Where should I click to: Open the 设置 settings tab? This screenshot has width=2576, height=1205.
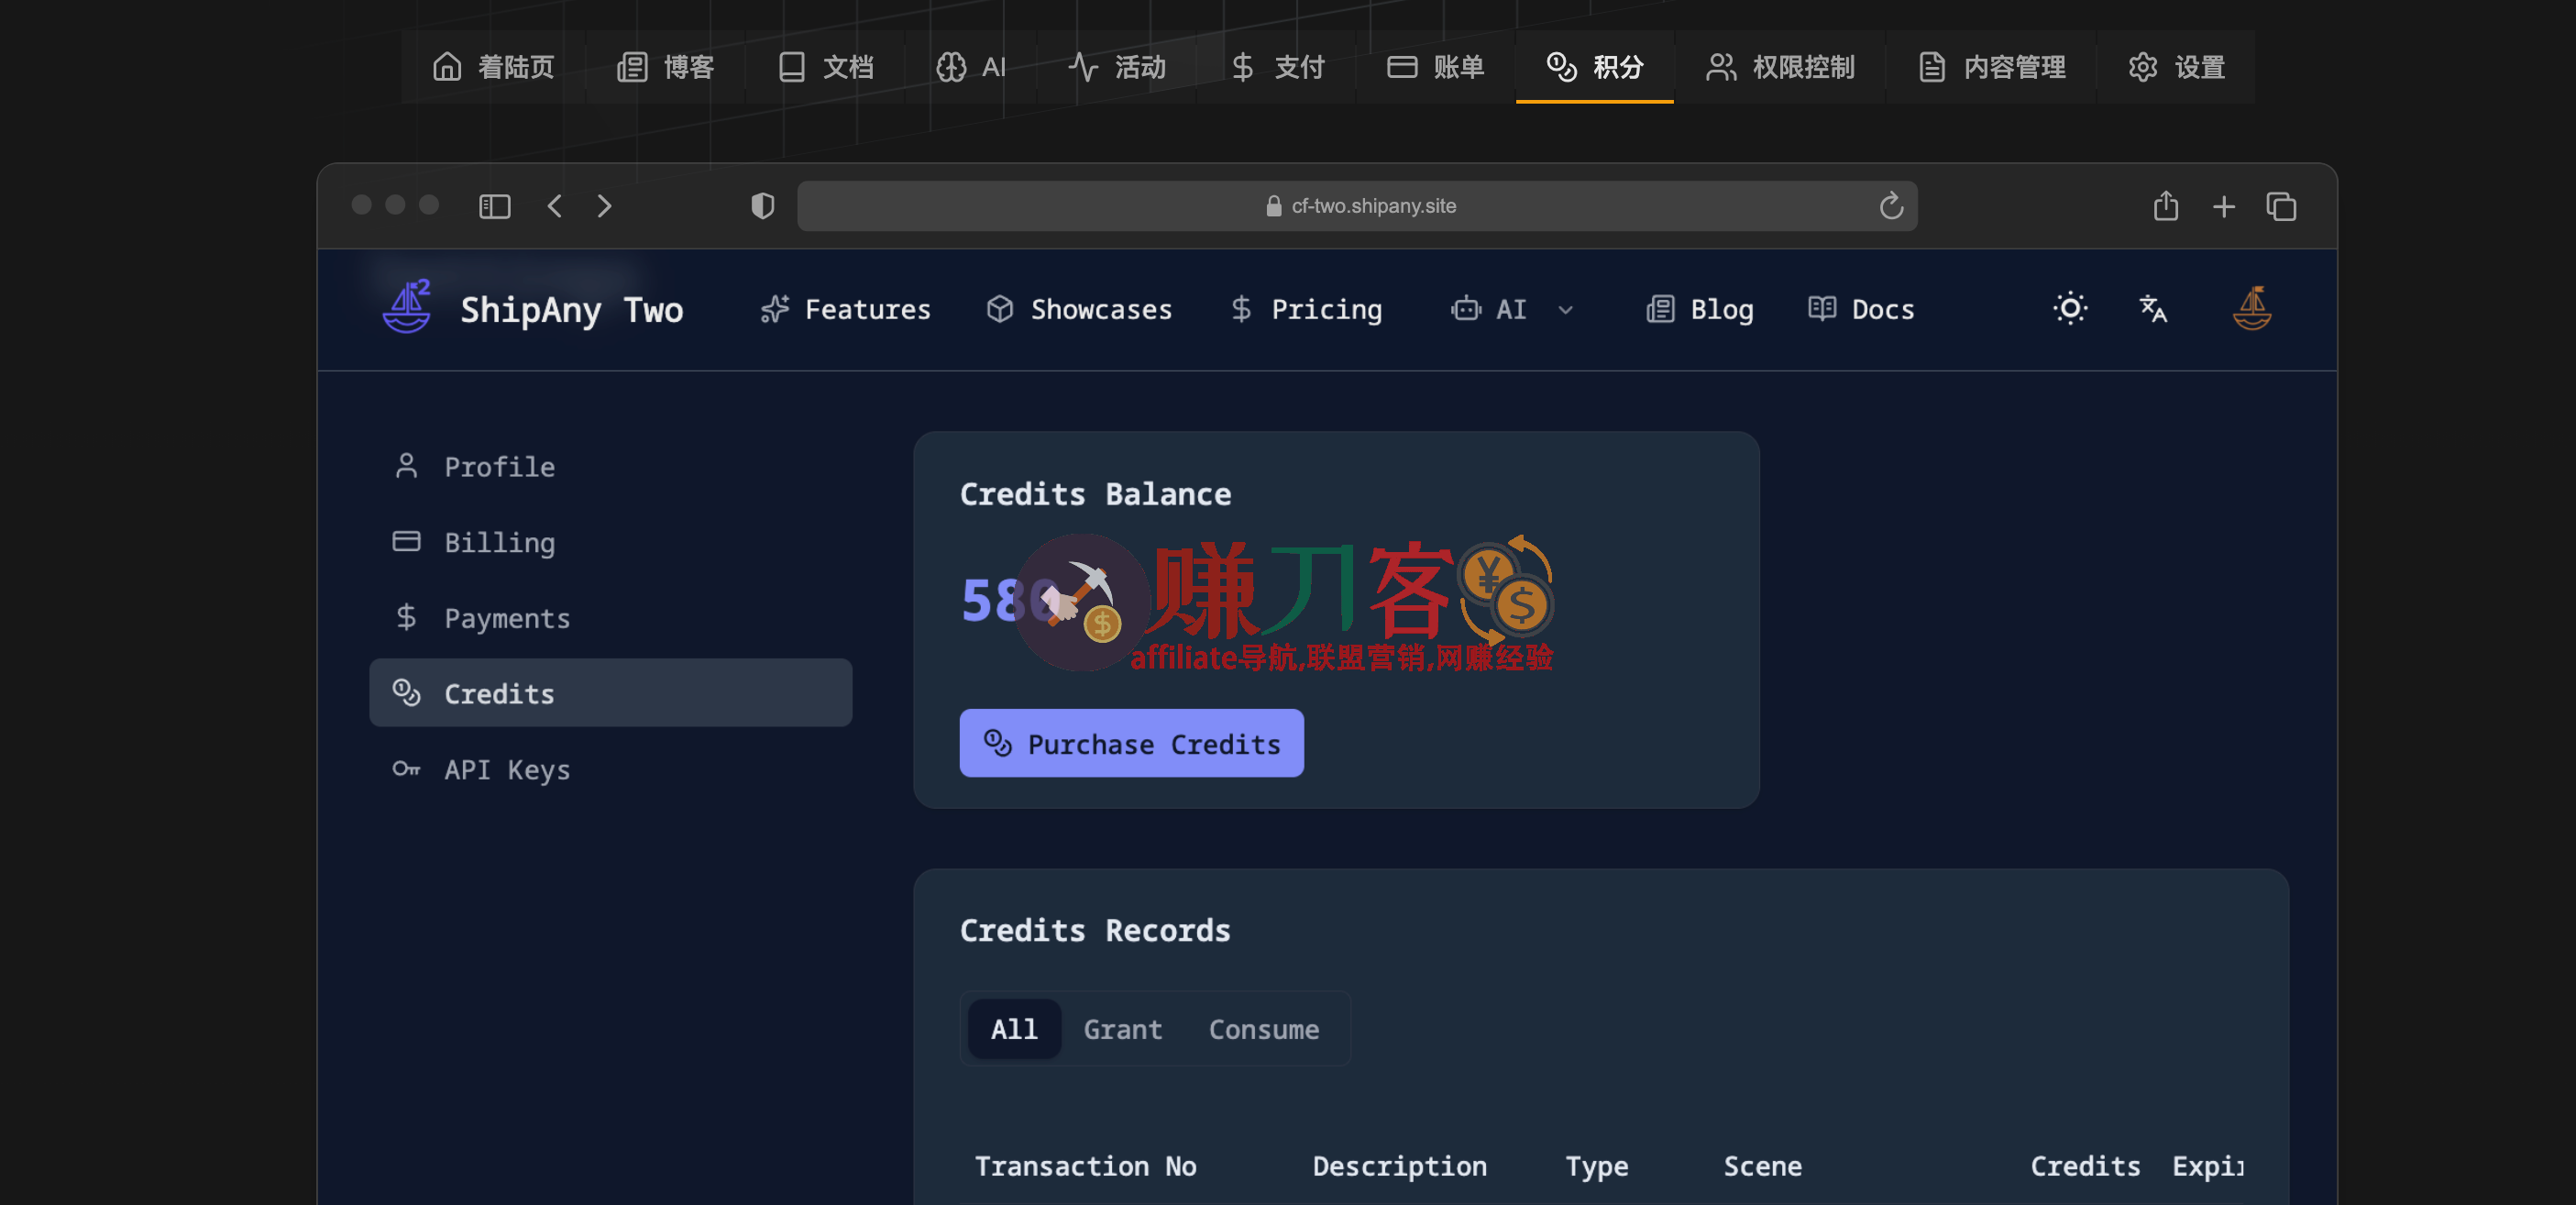pos(2176,67)
